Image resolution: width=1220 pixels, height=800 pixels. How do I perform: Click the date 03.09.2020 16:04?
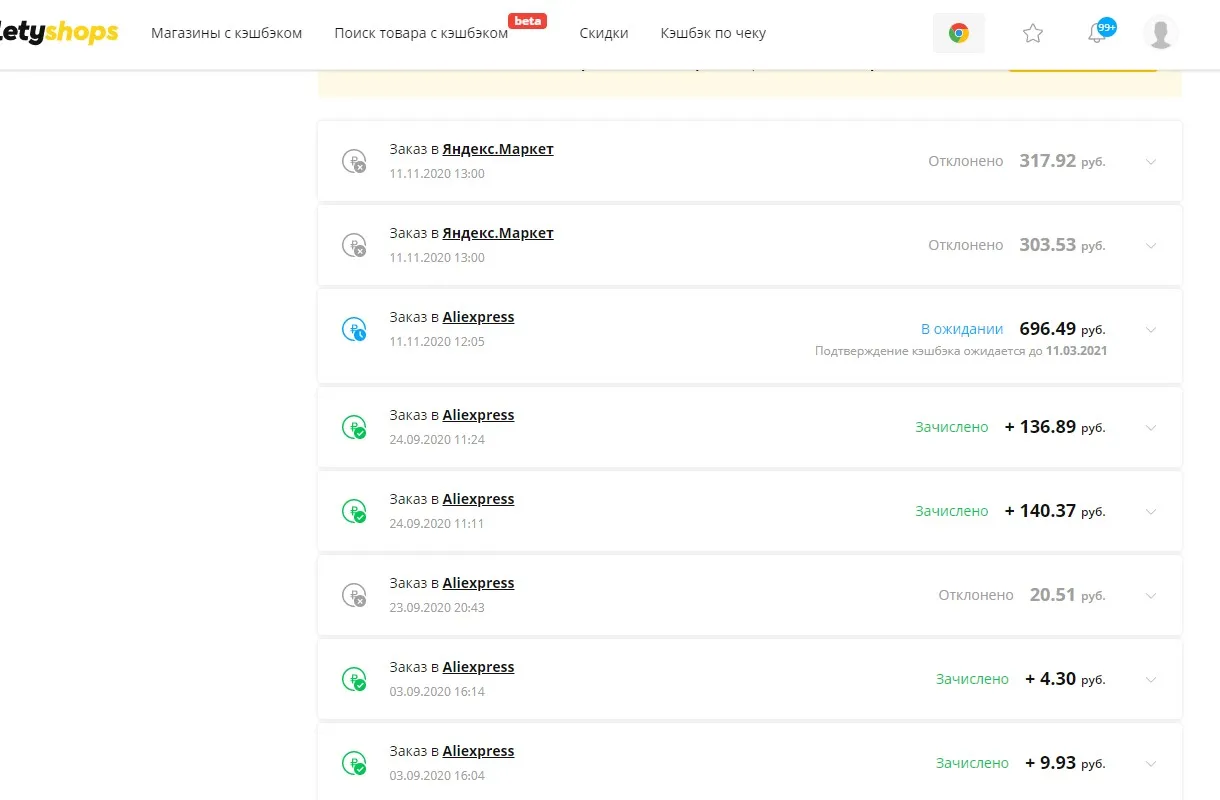[437, 776]
